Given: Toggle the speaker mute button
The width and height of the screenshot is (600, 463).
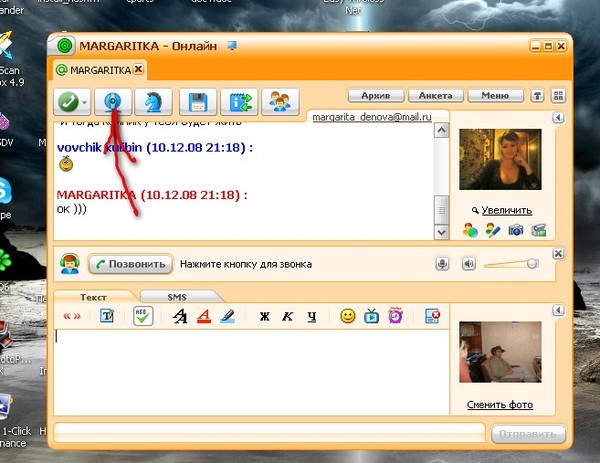Looking at the screenshot, I should (469, 264).
